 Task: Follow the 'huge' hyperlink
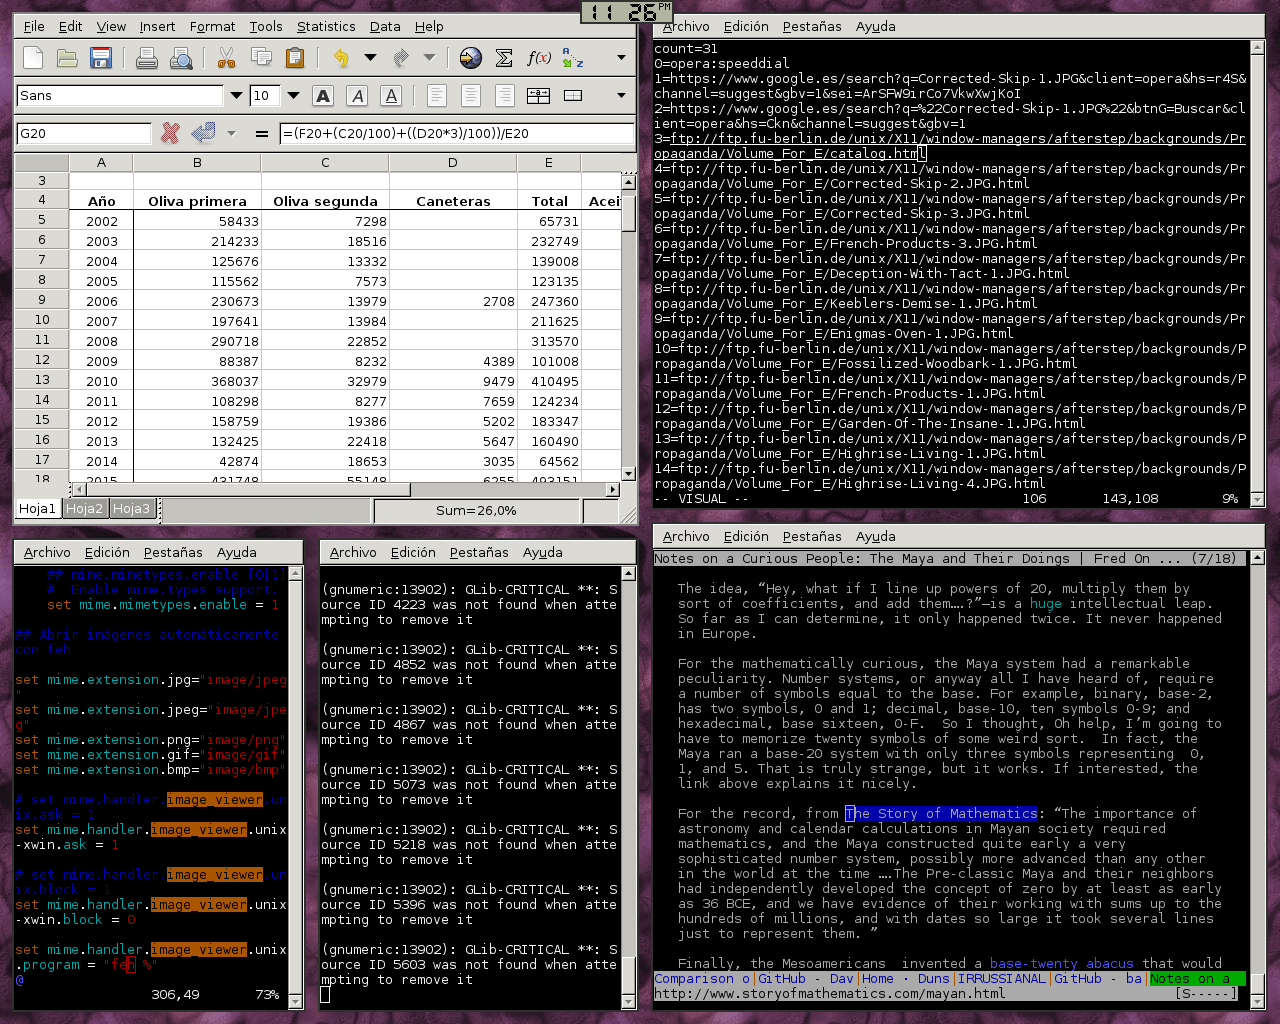click(1046, 604)
